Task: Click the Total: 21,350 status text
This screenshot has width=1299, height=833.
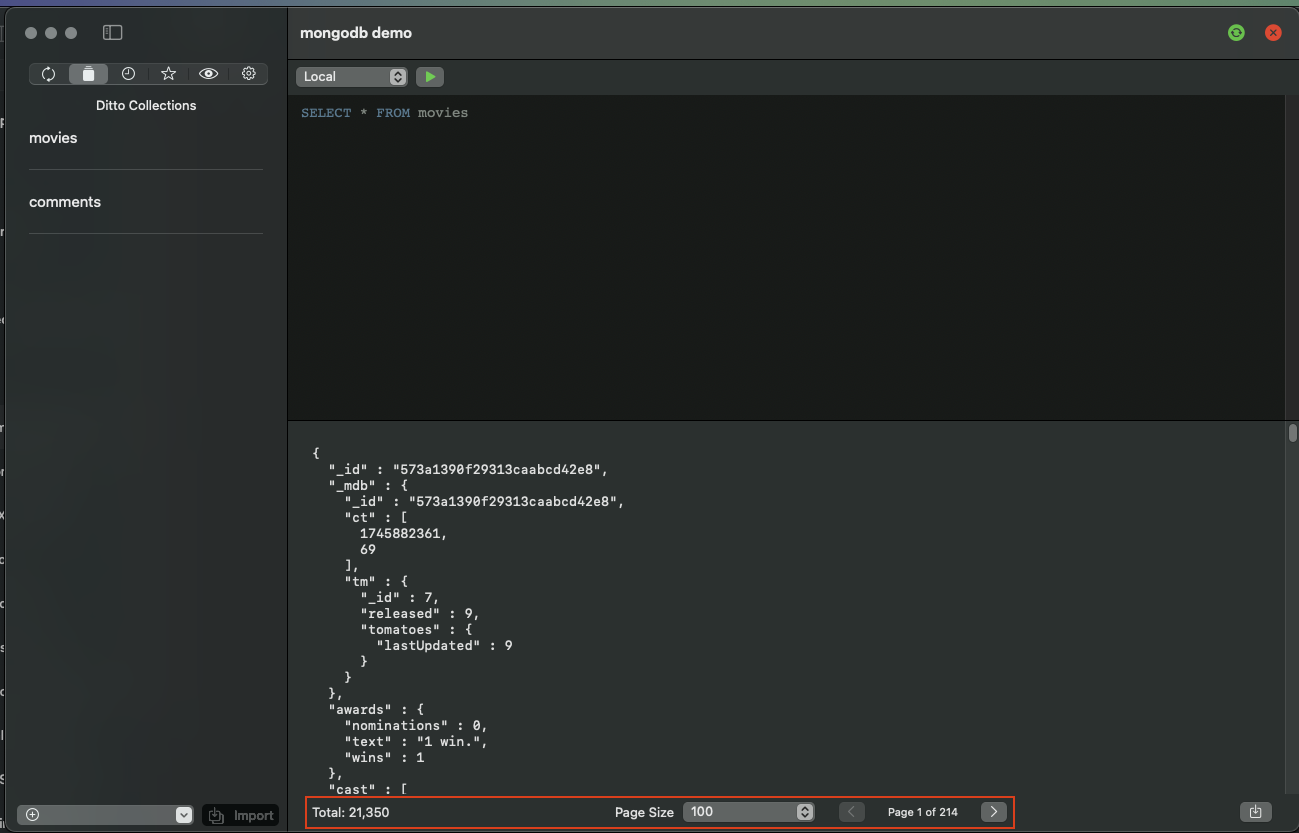Action: pos(351,813)
